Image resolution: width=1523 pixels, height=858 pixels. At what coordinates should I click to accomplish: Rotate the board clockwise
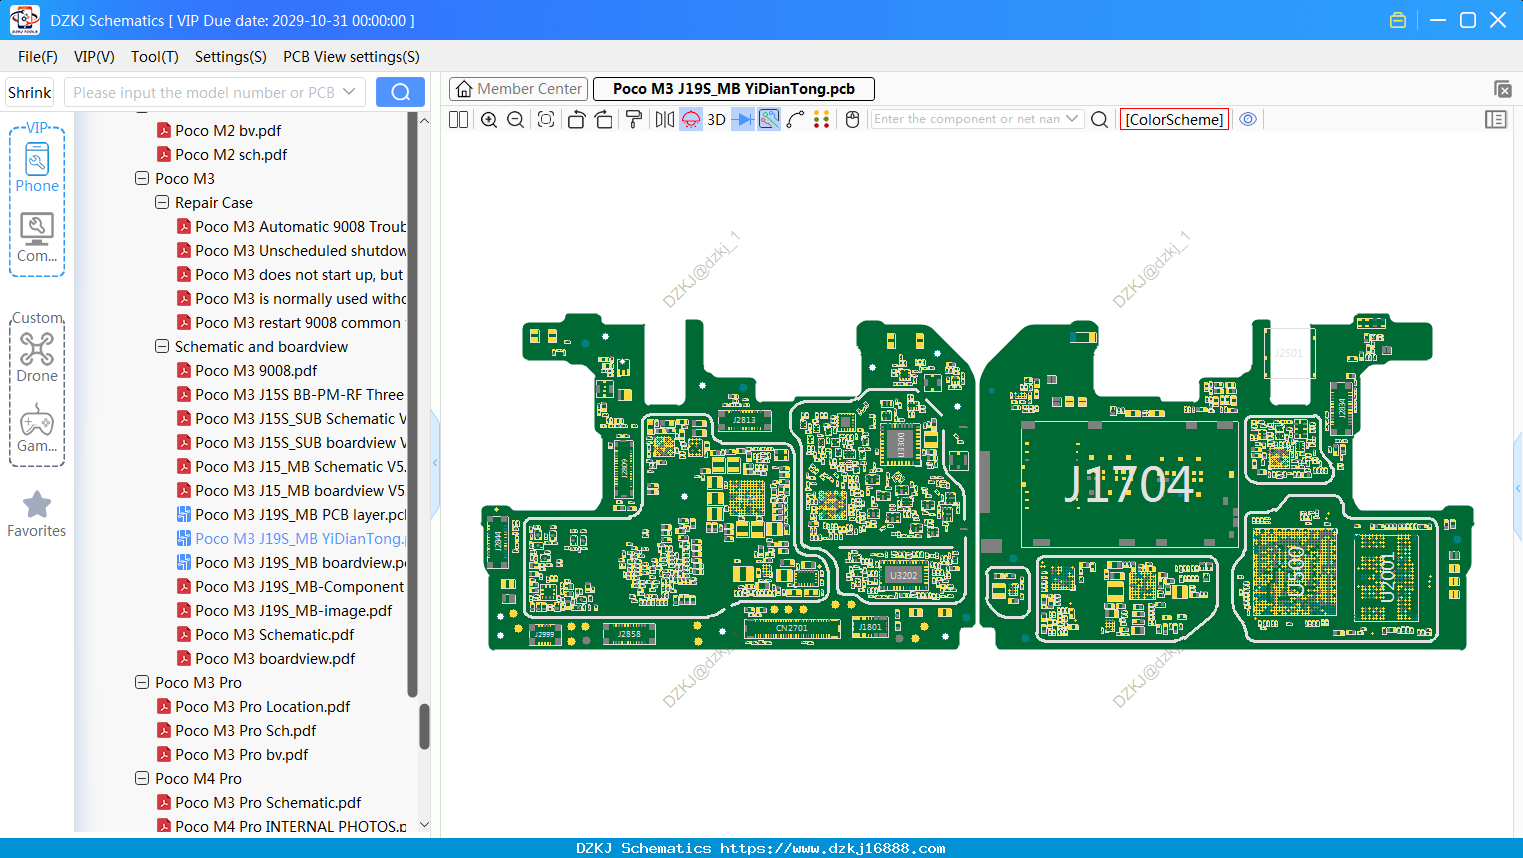pos(604,119)
